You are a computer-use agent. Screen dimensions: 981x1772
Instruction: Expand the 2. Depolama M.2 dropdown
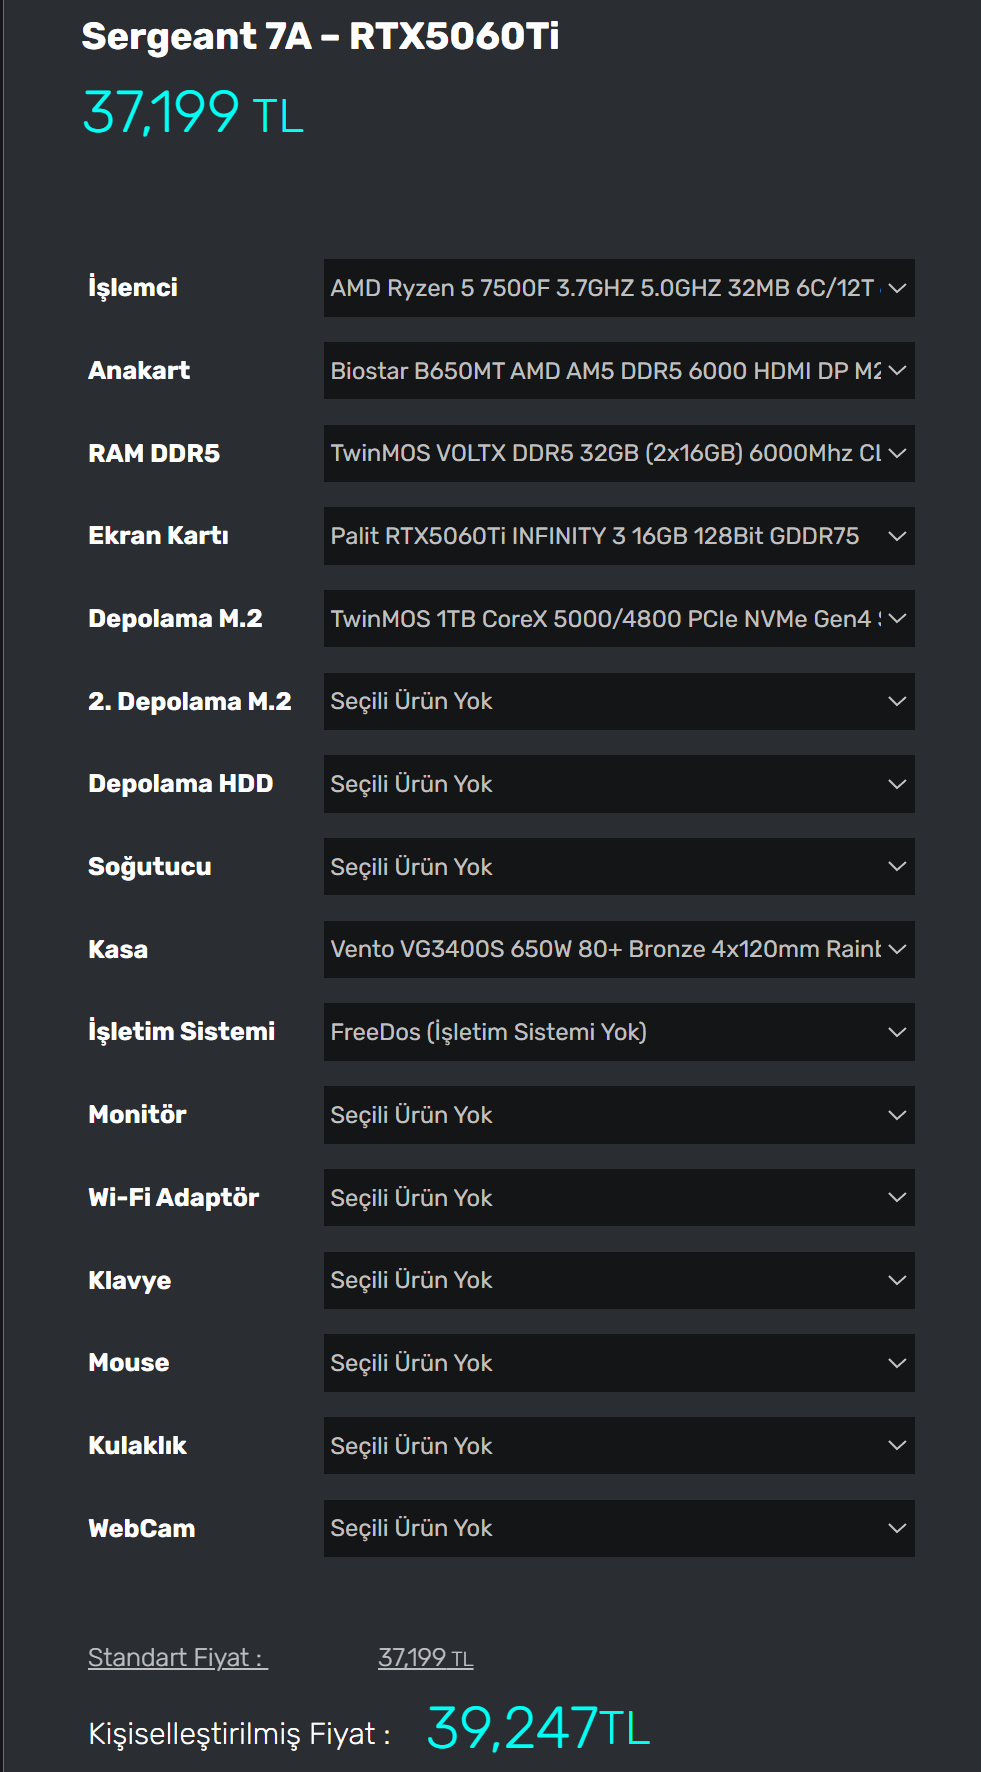click(618, 701)
